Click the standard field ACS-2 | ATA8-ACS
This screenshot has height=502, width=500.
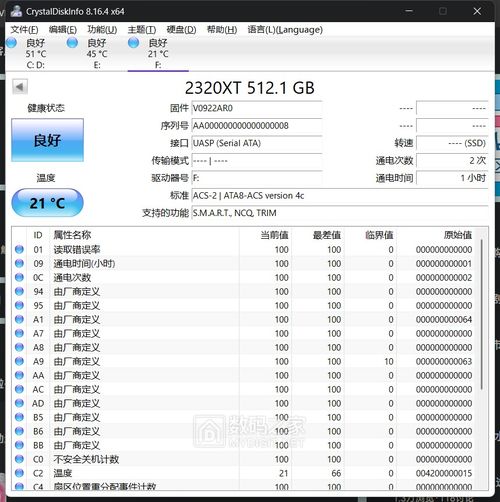click(x=340, y=196)
